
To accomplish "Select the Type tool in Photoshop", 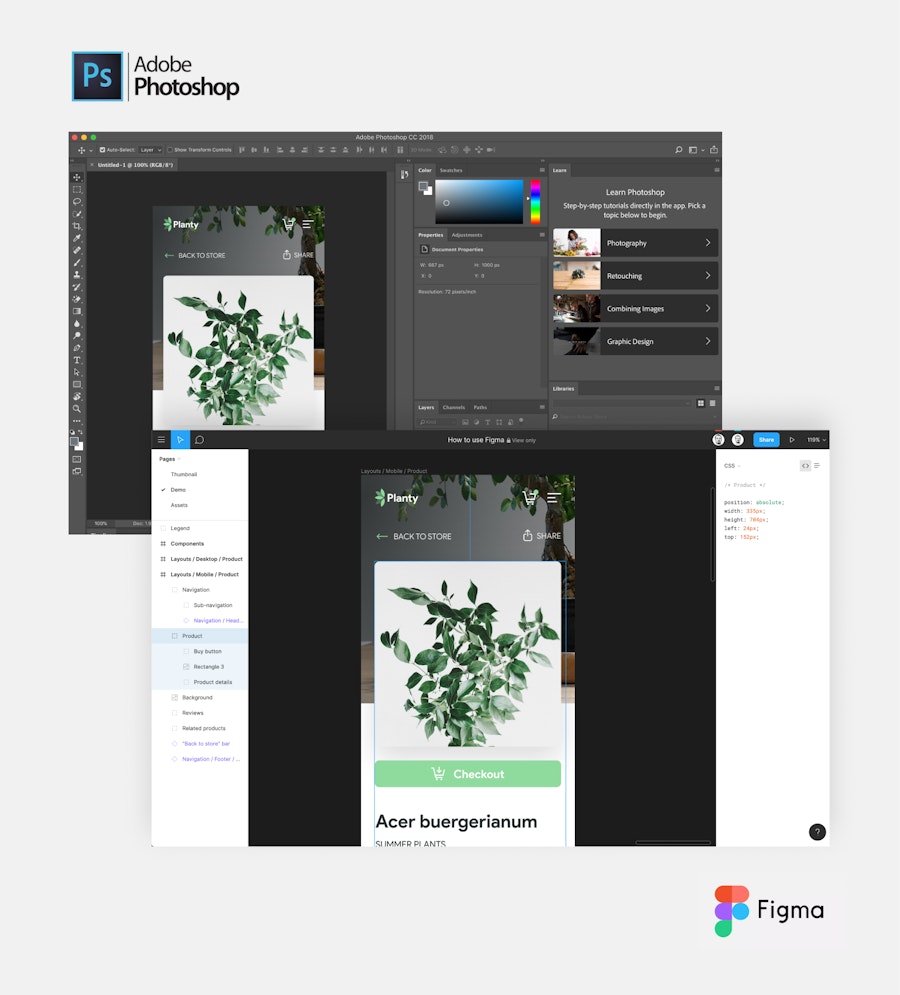I will (77, 360).
